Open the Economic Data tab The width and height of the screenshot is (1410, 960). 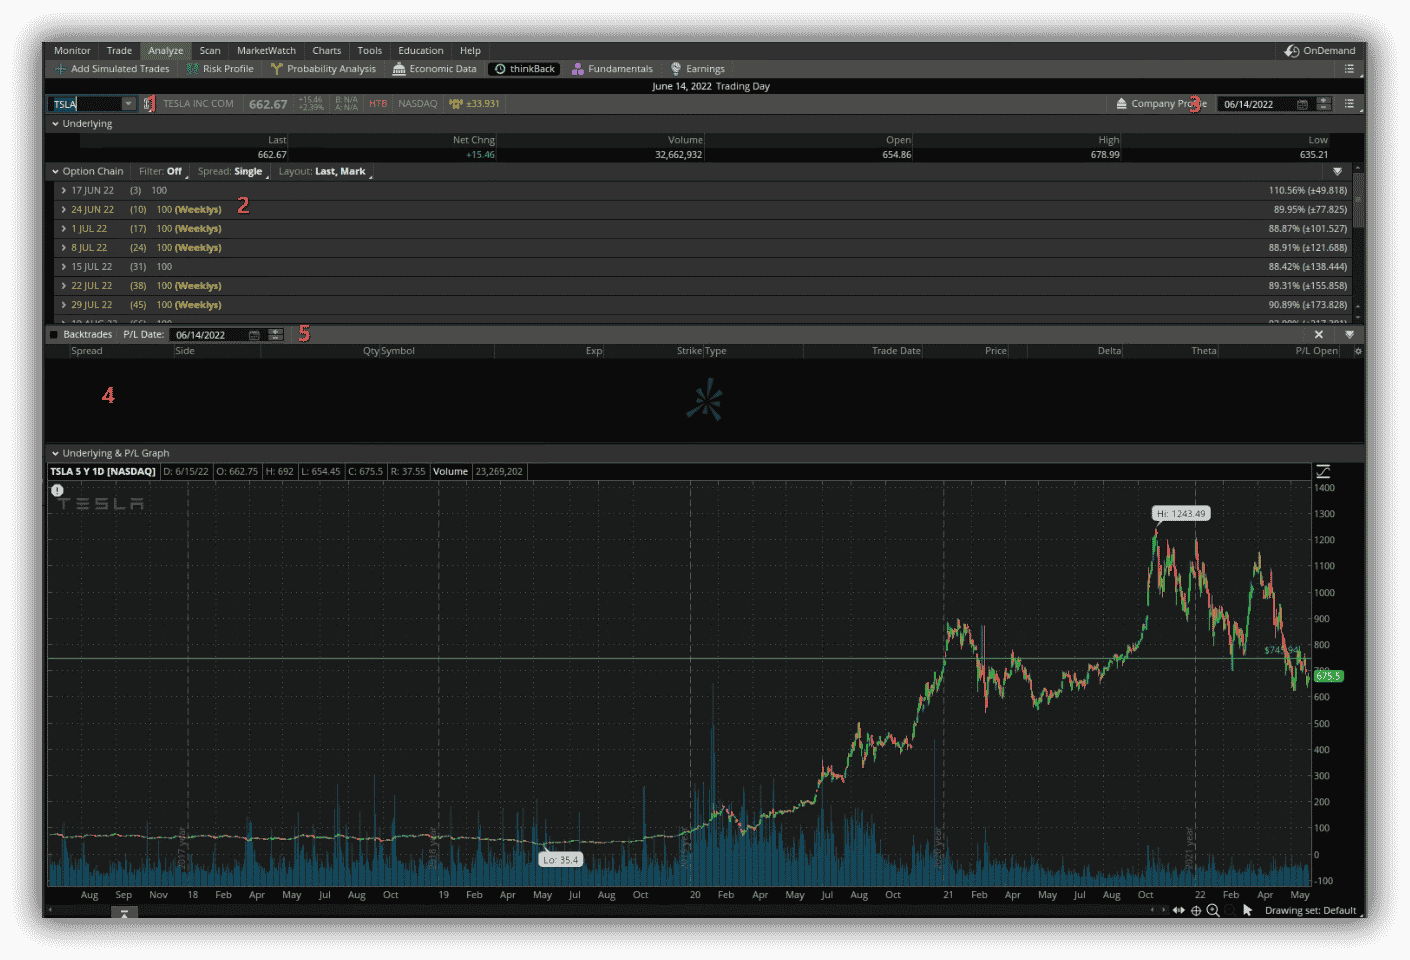click(435, 69)
